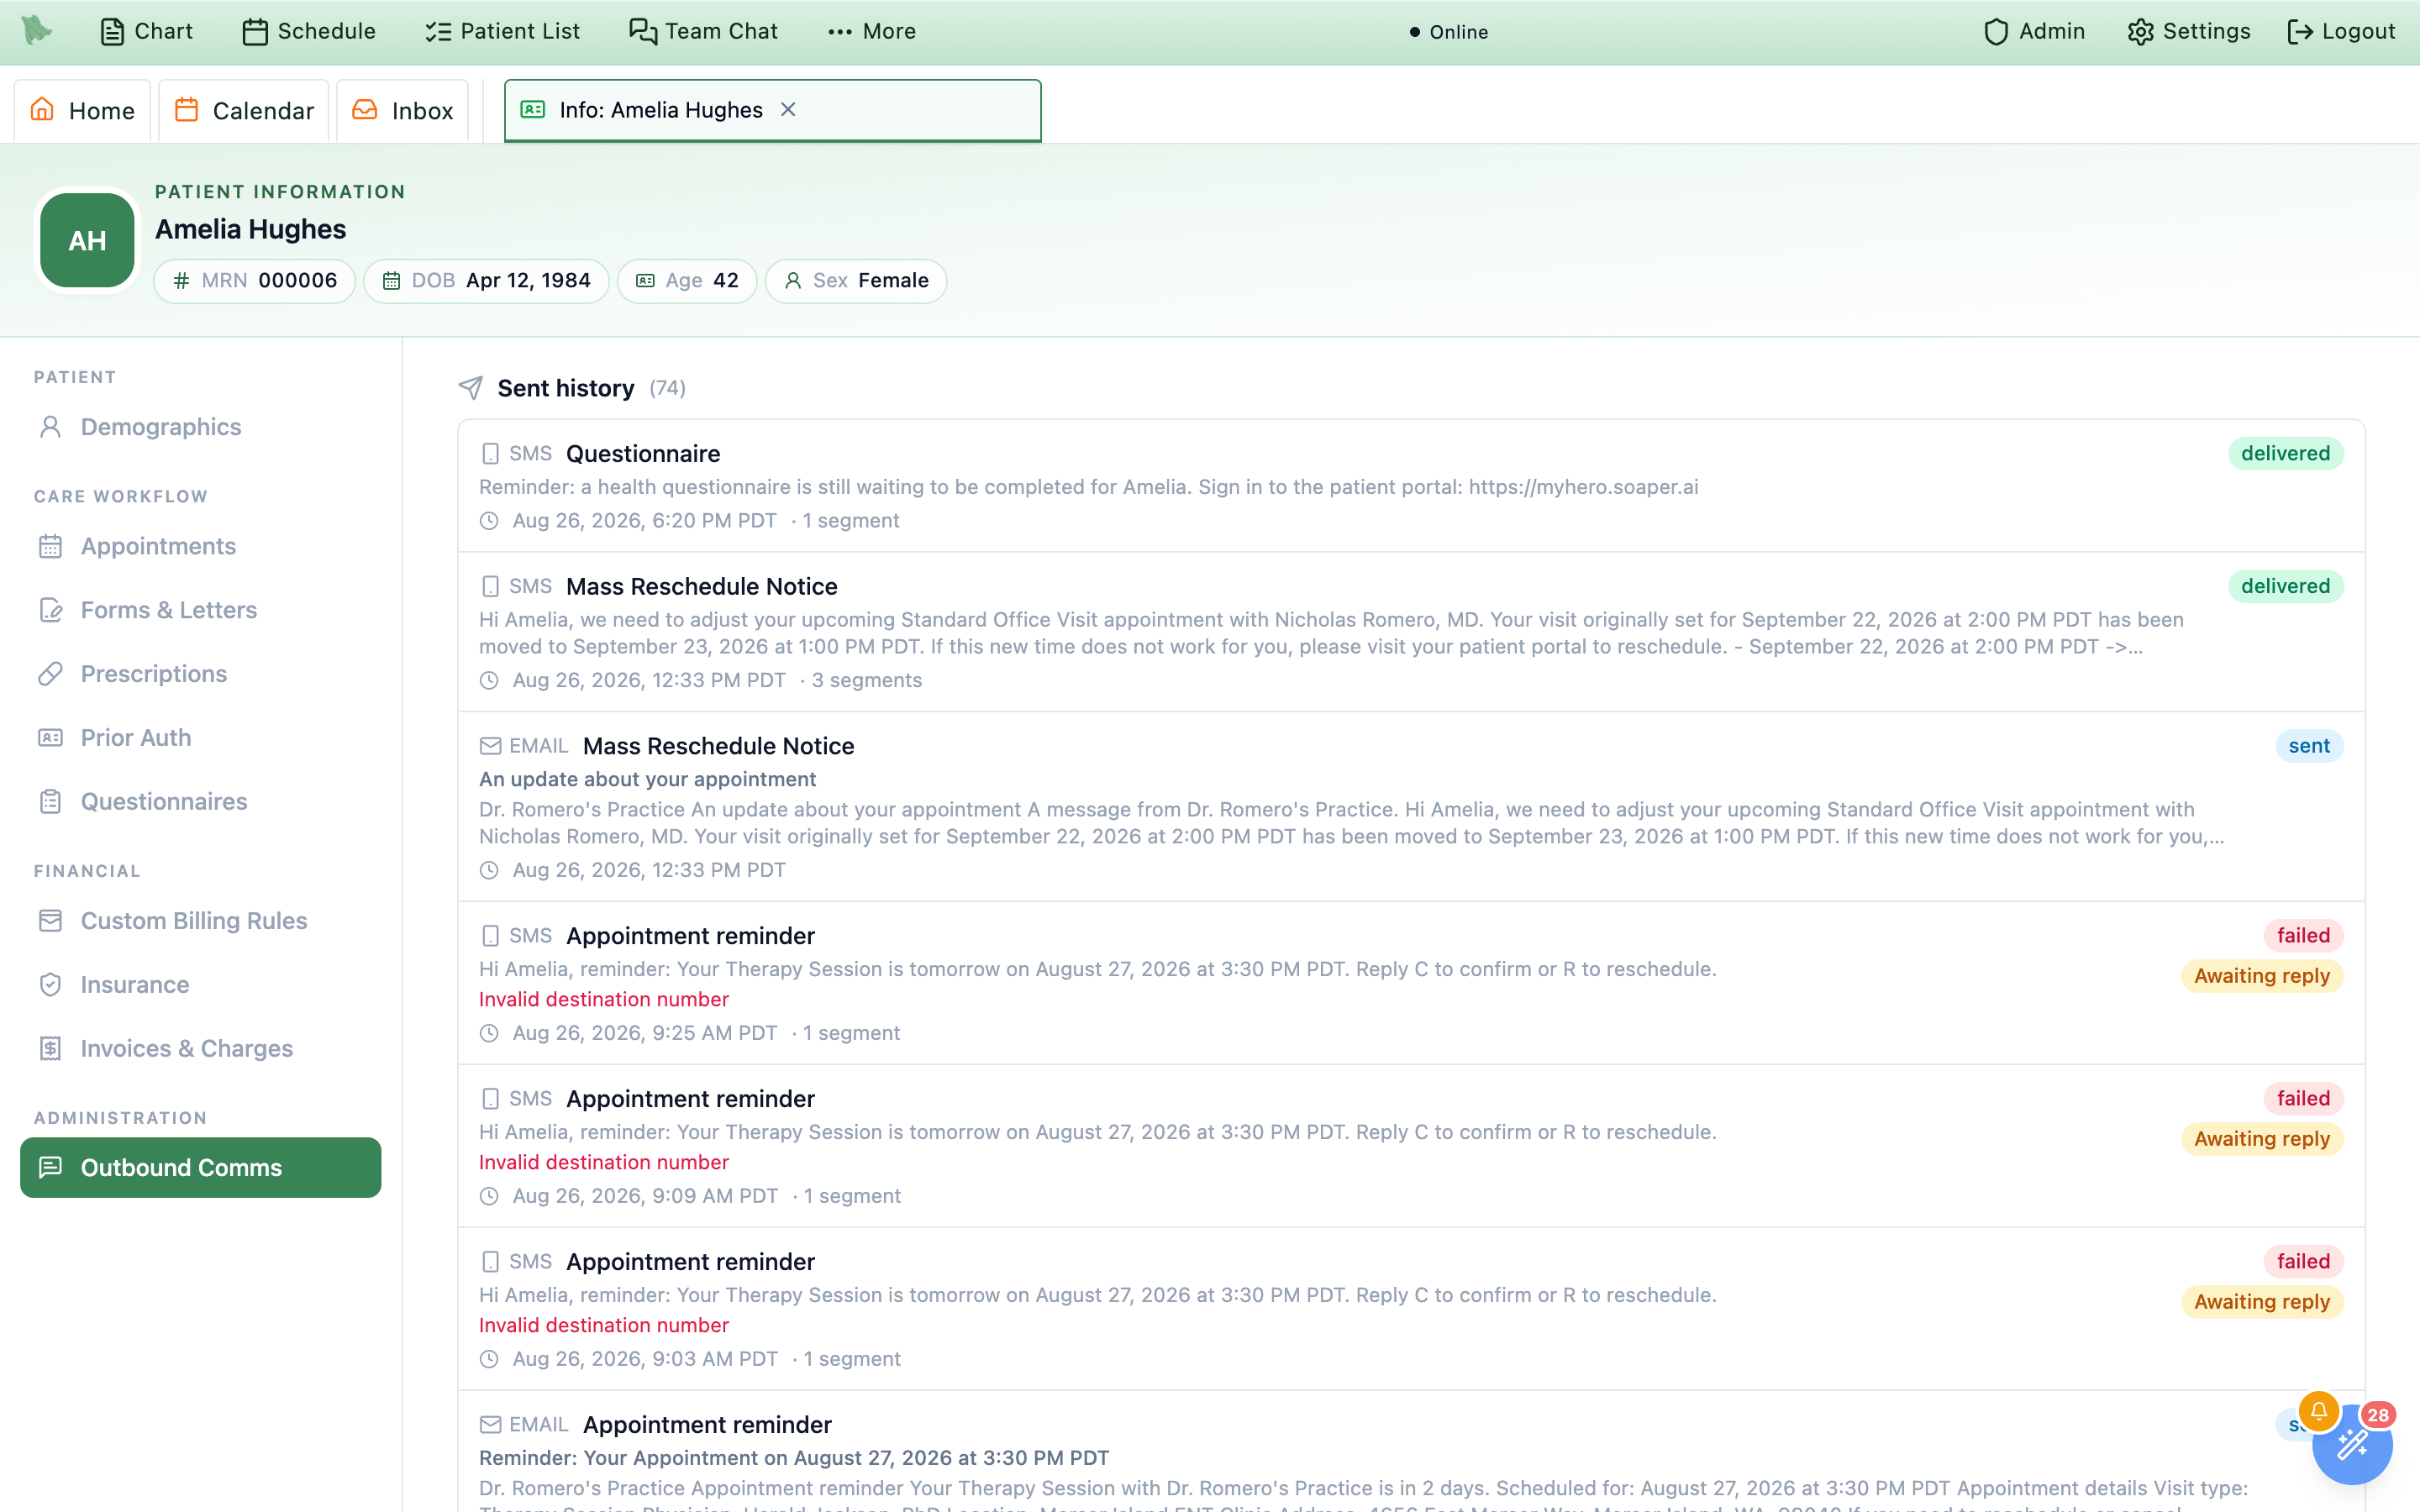Expand the More menu
The image size is (2420, 1512).
(x=872, y=31)
